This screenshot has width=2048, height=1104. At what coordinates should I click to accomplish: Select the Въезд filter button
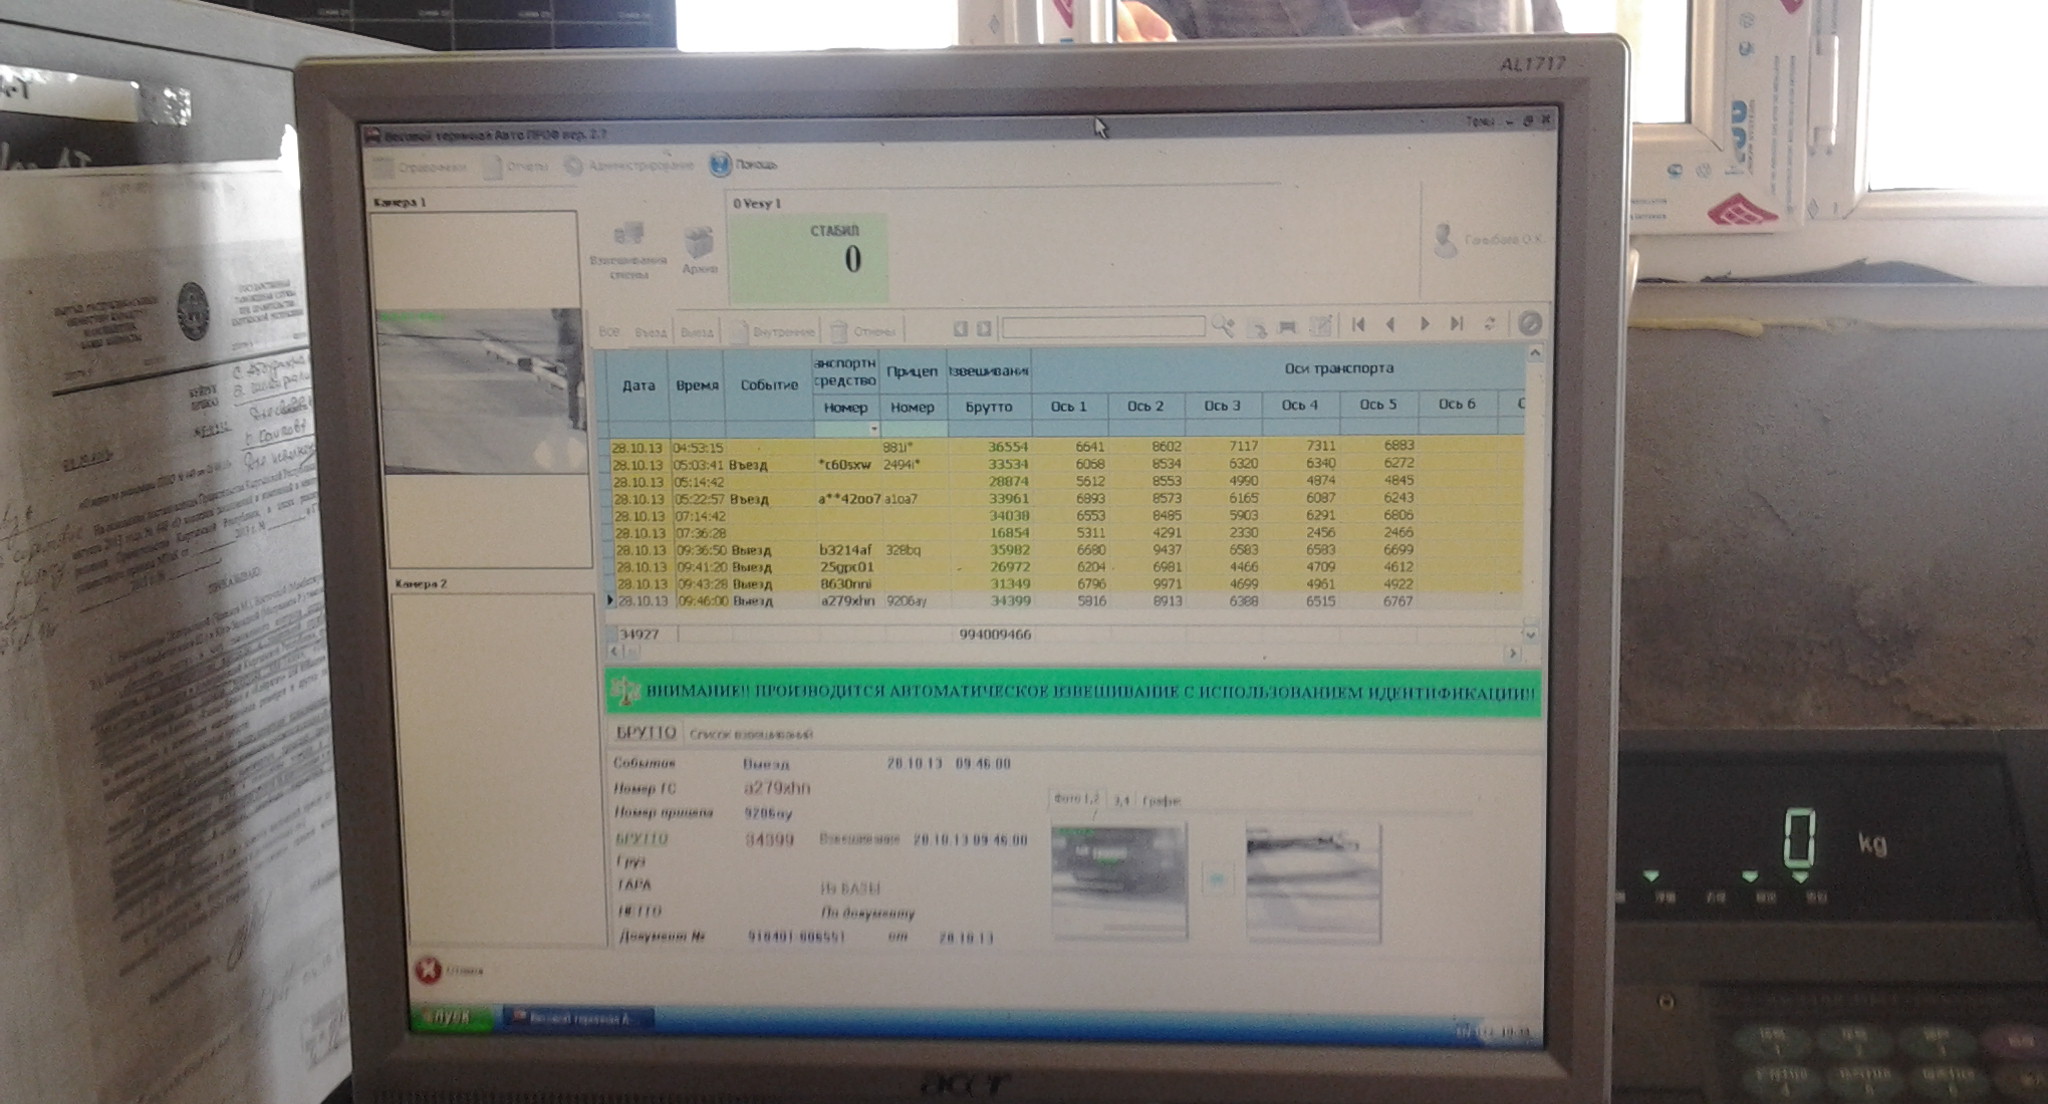(650, 332)
